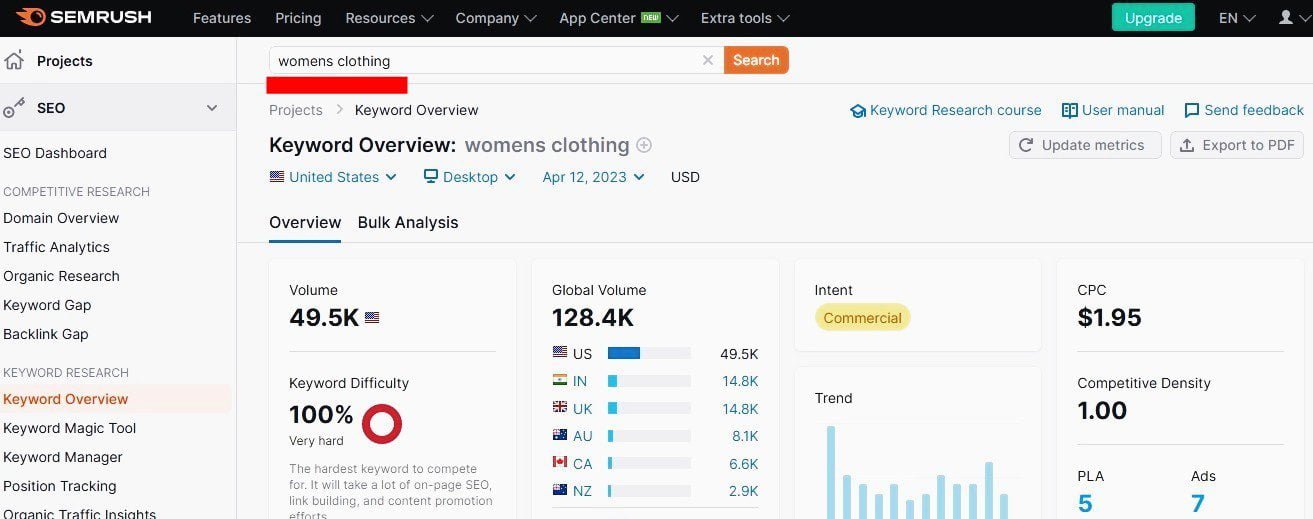Collapse the SEO sidebar section
The image size is (1313, 519).
pyautogui.click(x=212, y=108)
